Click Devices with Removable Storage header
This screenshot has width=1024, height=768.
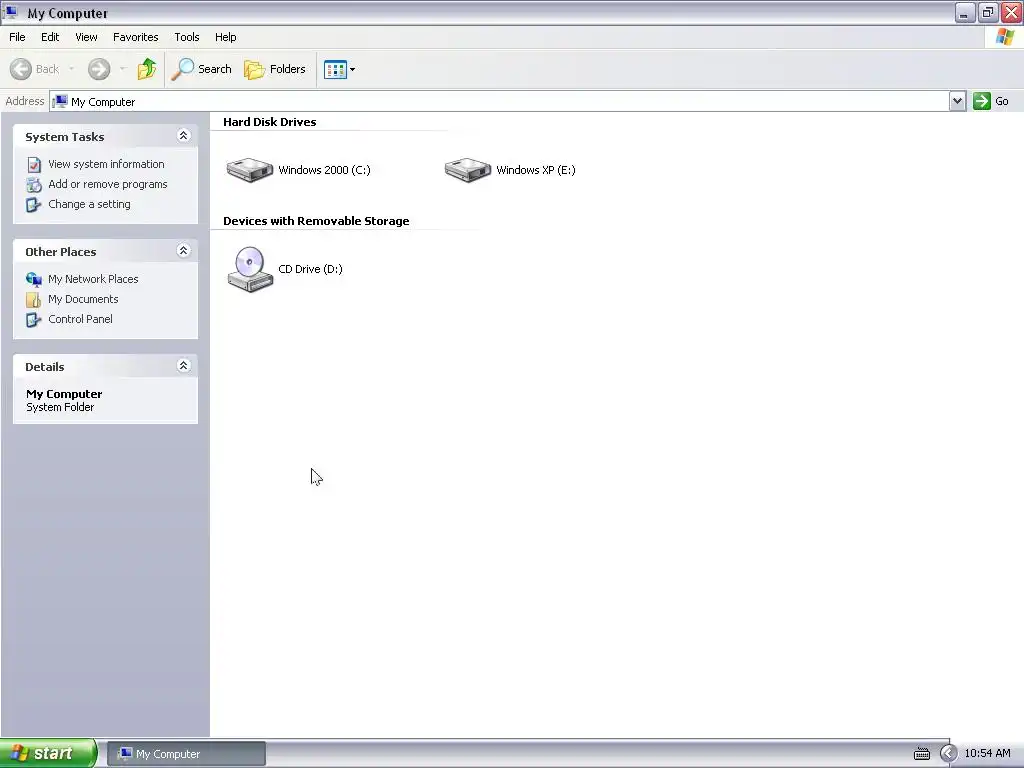pyautogui.click(x=316, y=221)
